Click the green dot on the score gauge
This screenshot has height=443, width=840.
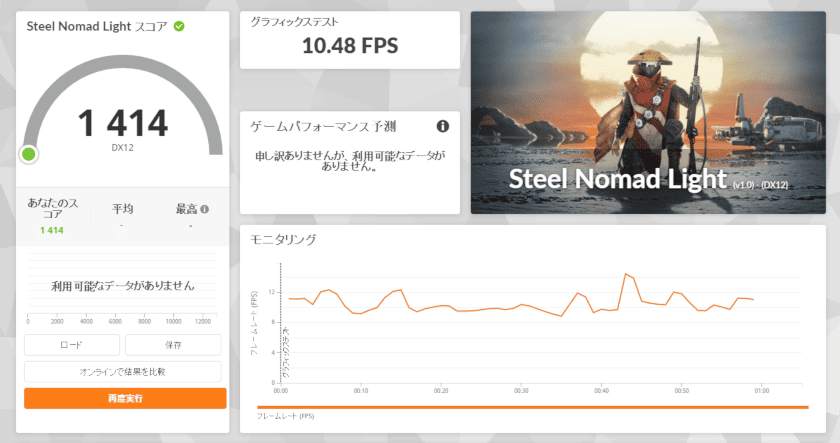tap(29, 154)
